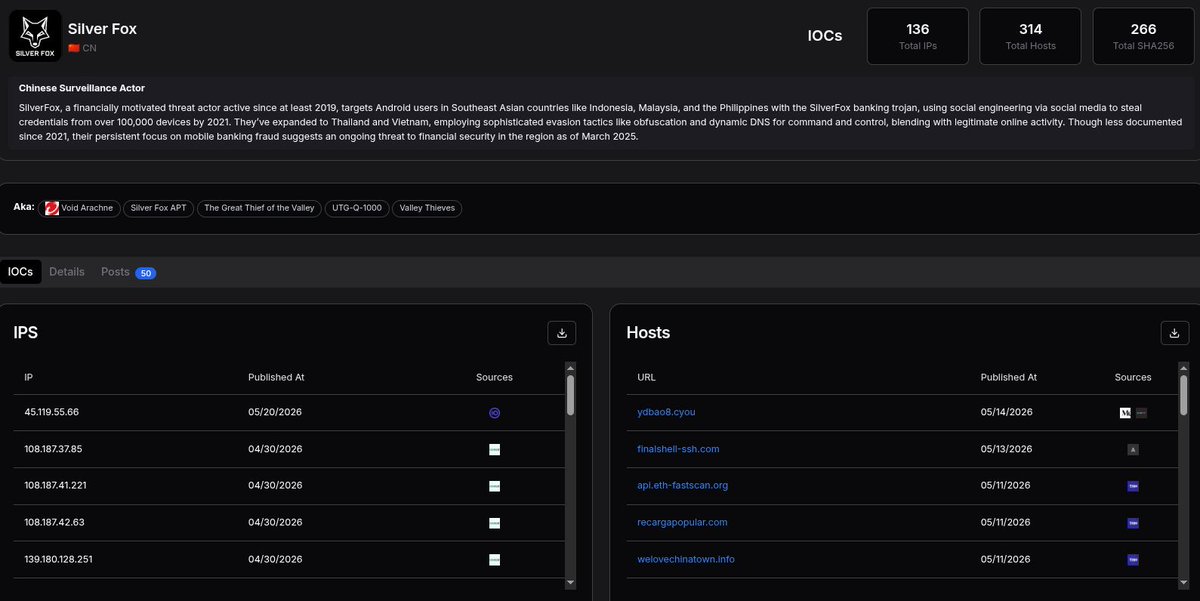
Task: Click IPS table Published At header
Action: click(276, 377)
